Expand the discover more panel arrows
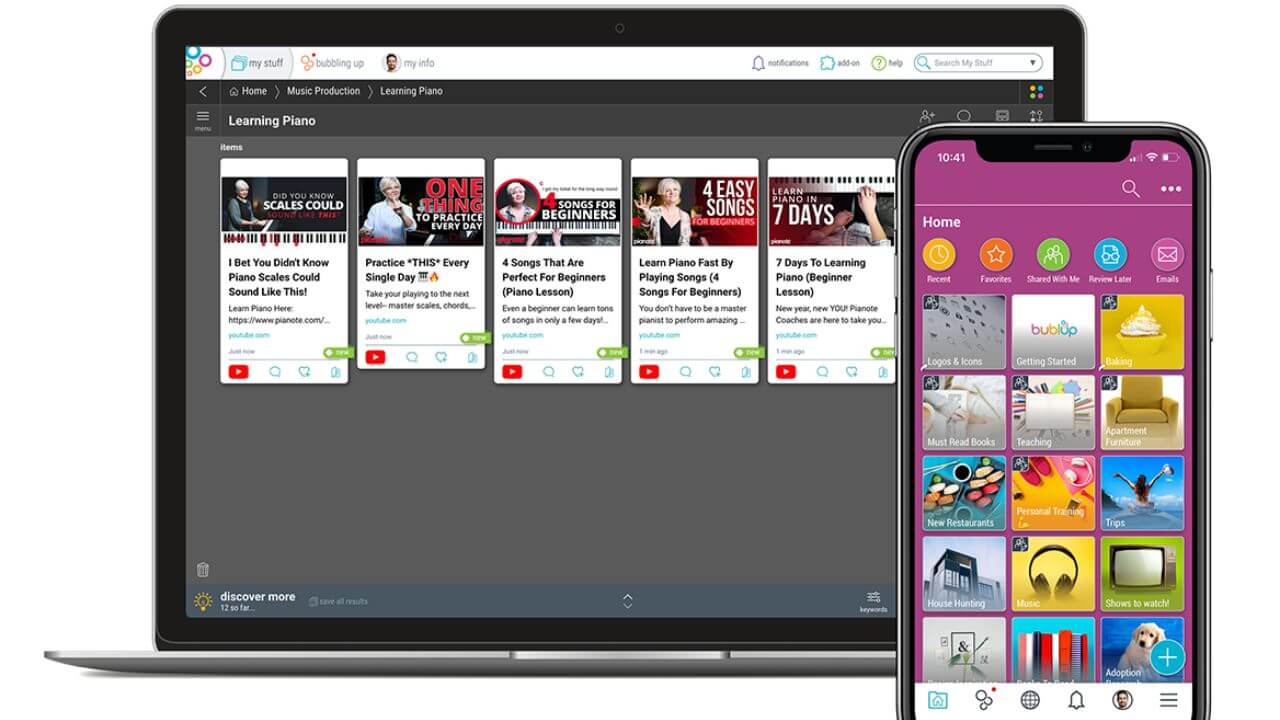The image size is (1280, 720). click(628, 601)
